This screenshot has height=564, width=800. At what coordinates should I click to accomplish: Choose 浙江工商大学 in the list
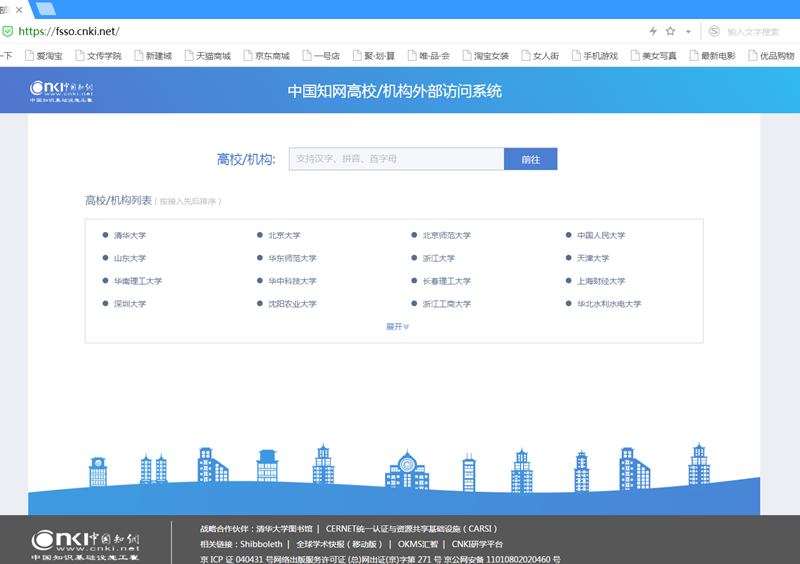446,303
